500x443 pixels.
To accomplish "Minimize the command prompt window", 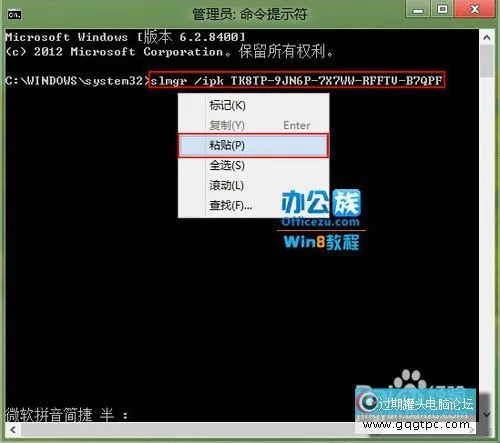I will tap(418, 9).
